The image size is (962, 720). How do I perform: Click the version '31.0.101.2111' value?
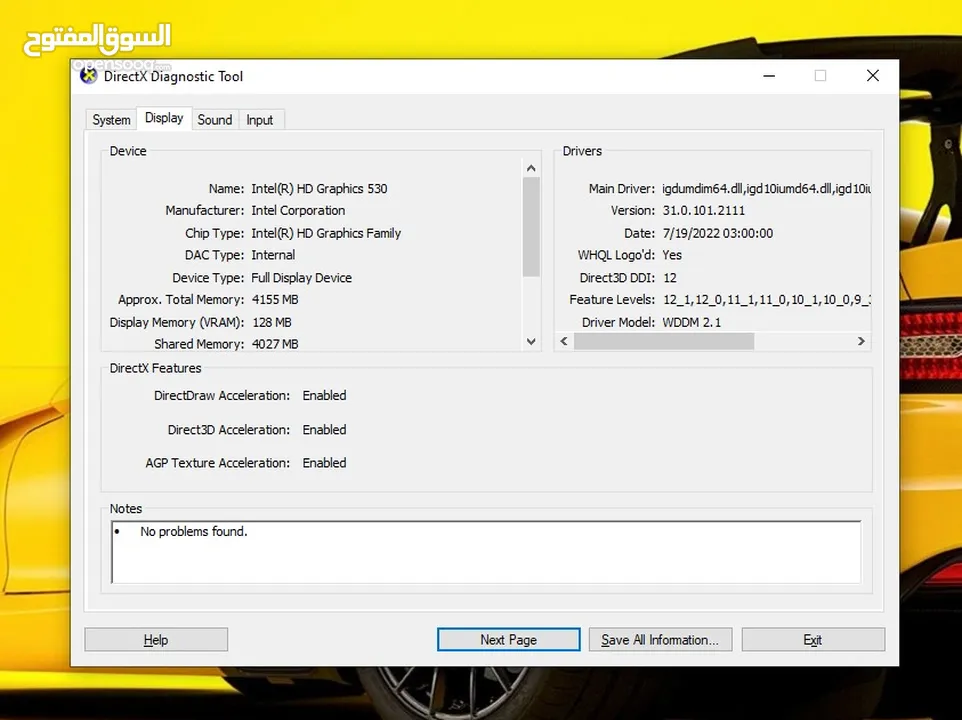pos(703,210)
